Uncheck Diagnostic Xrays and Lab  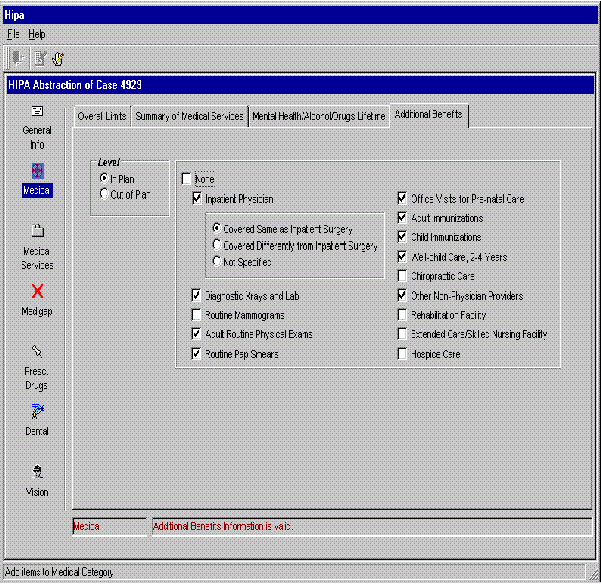197,296
